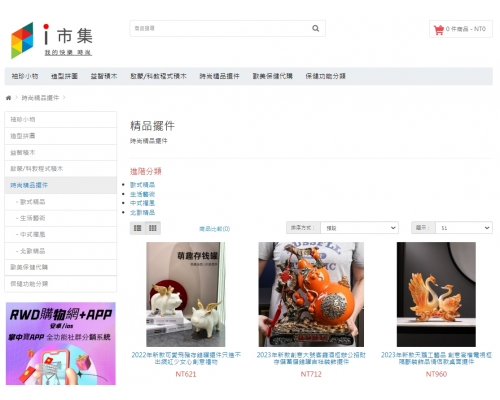Select 啟蒙/科教程式積木 in left sidebar
This screenshot has height=400, width=500.
(x=61, y=169)
